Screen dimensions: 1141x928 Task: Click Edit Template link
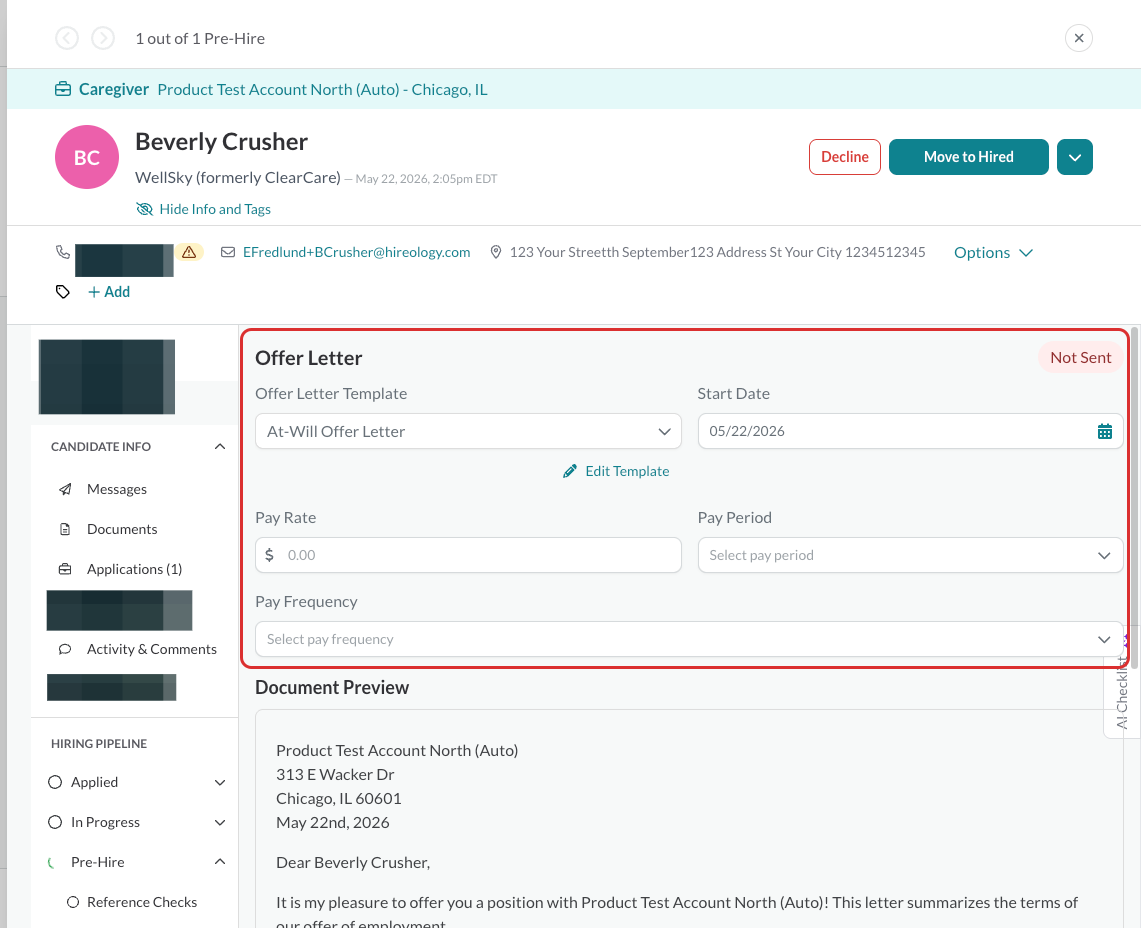[627, 472]
